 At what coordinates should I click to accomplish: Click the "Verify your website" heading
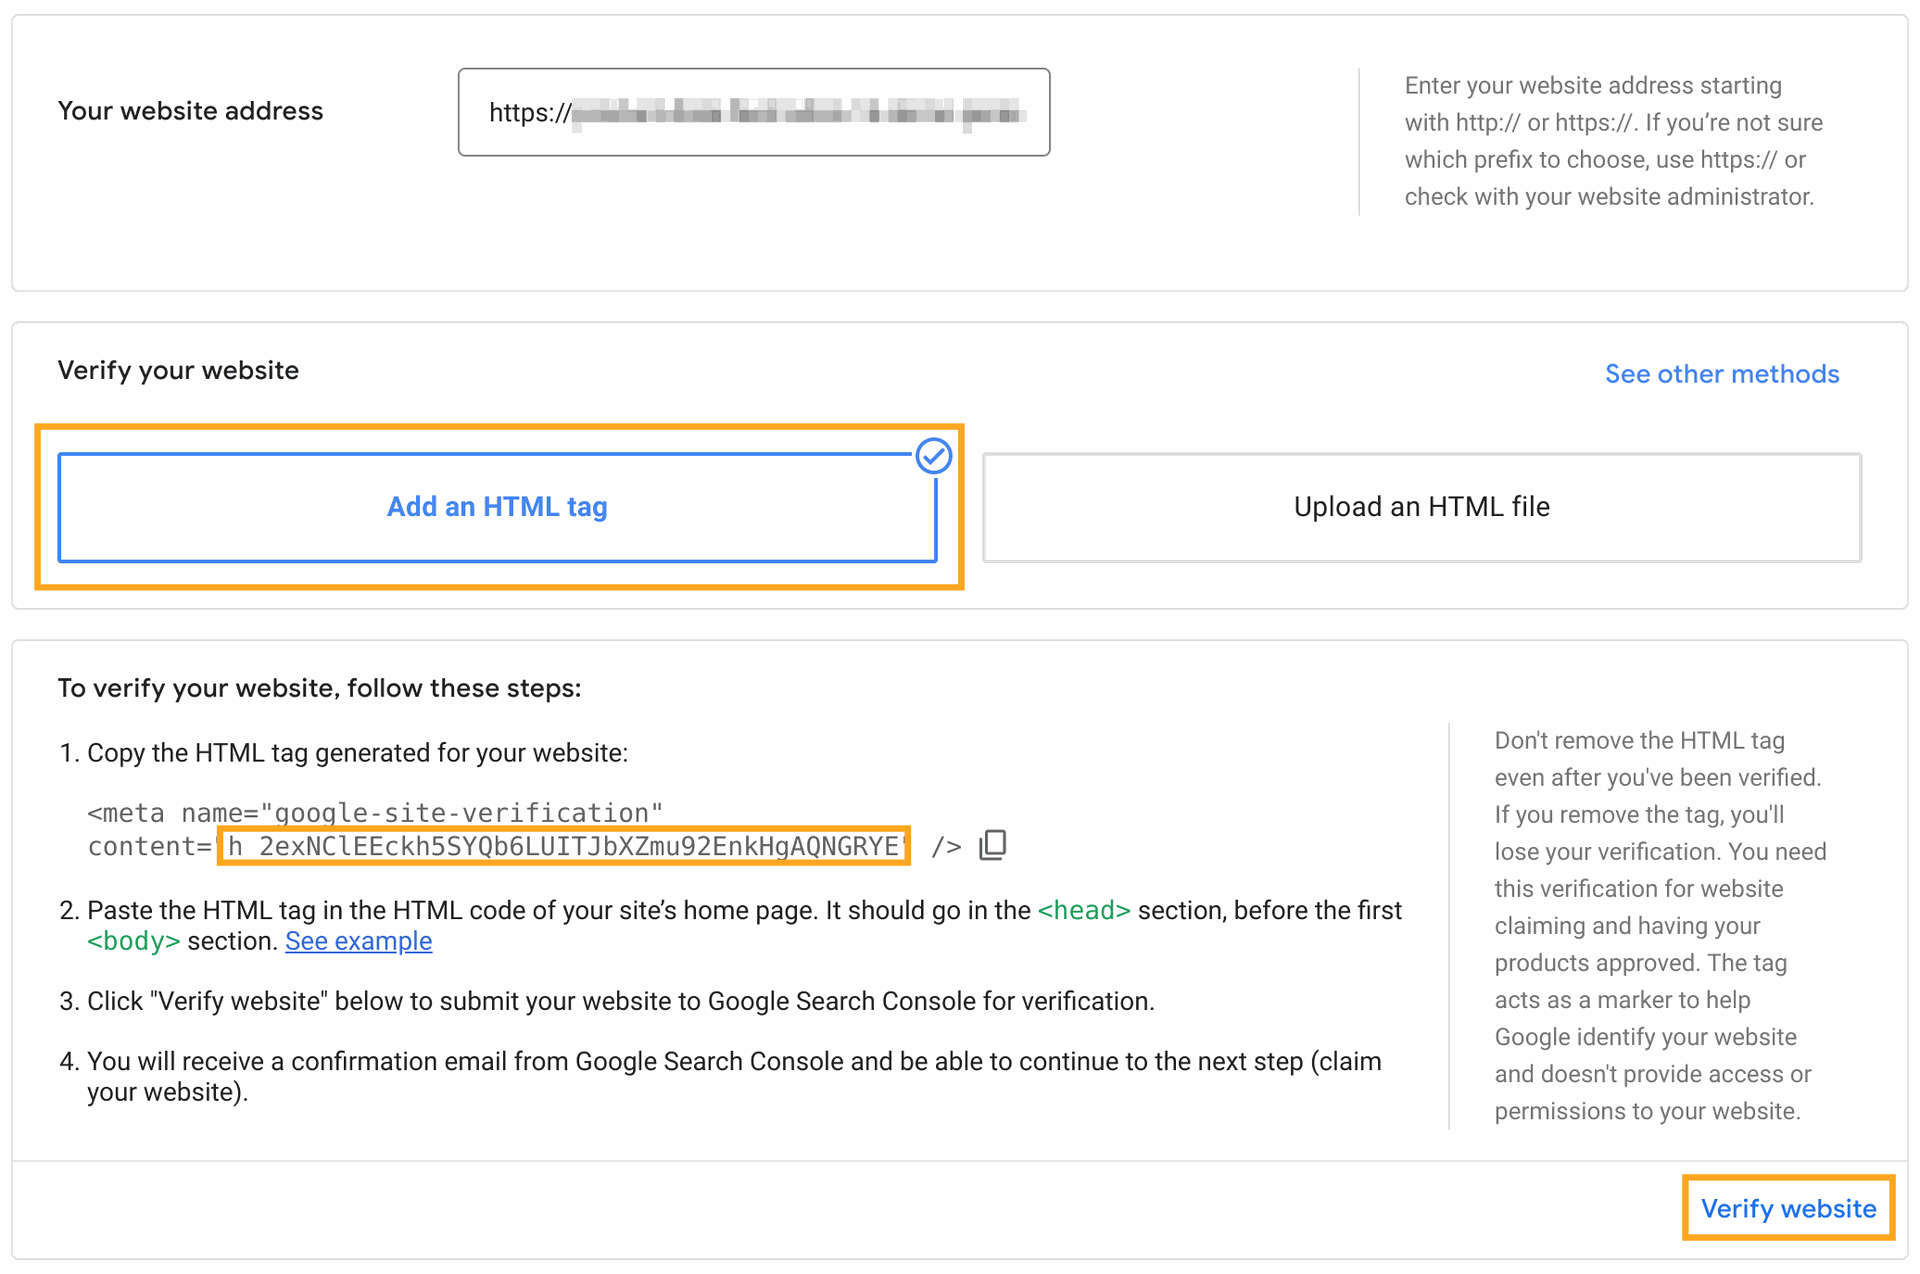pos(178,370)
